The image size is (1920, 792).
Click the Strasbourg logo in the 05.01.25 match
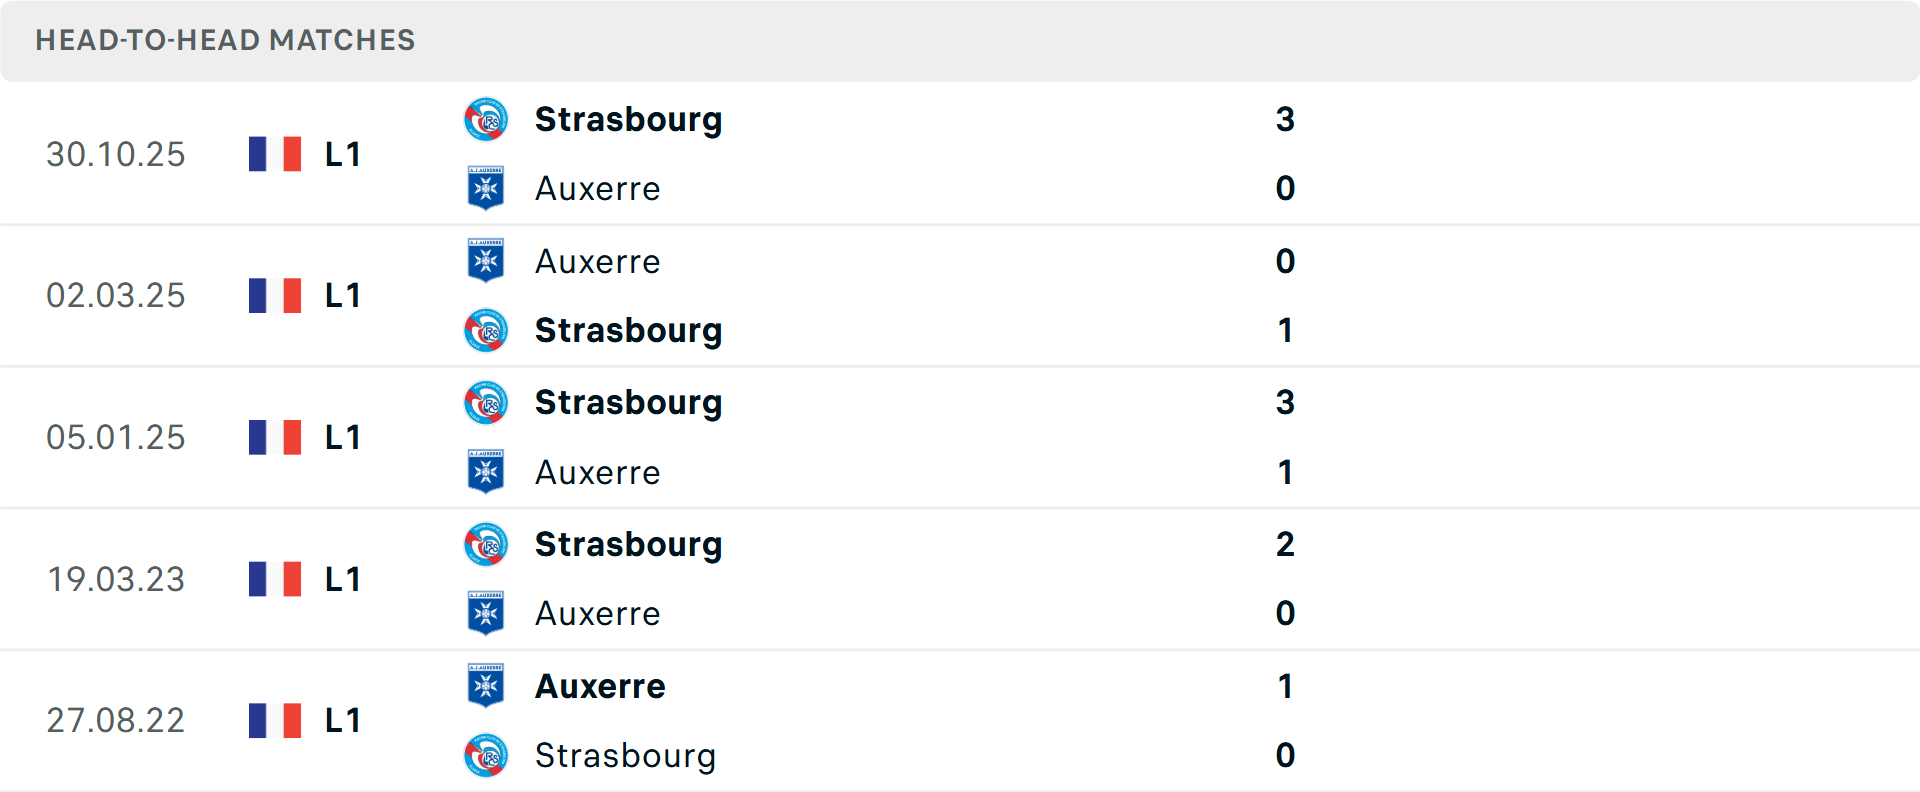[486, 402]
